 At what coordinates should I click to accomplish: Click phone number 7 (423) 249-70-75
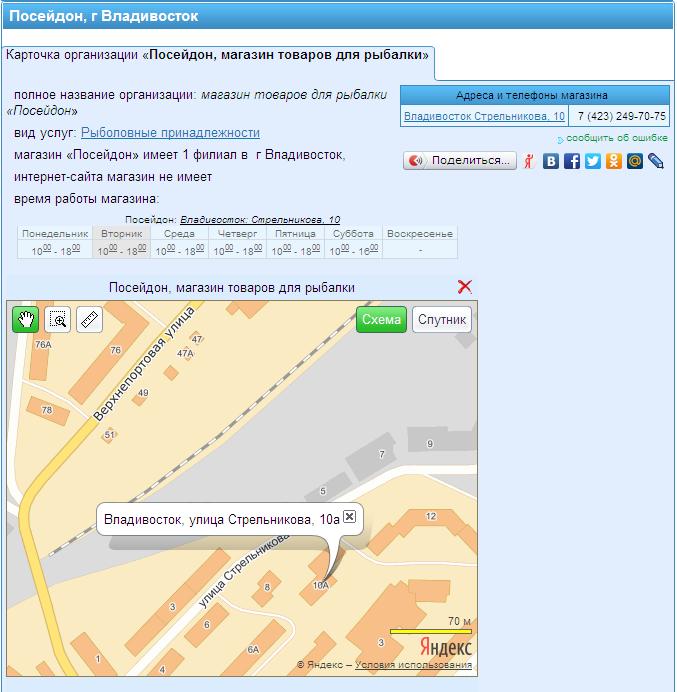(621, 116)
